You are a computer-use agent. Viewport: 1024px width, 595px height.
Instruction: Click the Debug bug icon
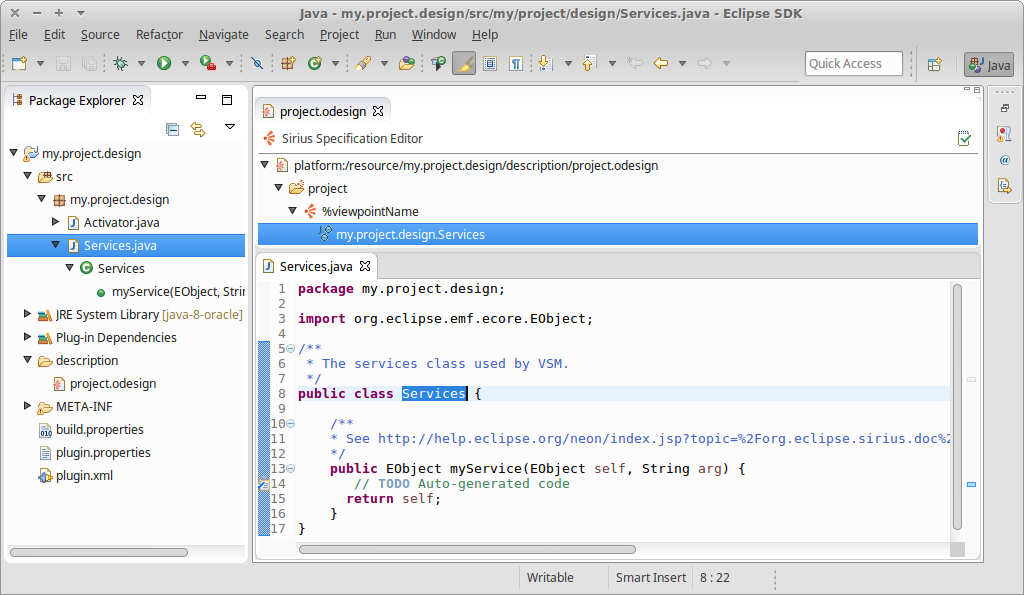[x=120, y=63]
